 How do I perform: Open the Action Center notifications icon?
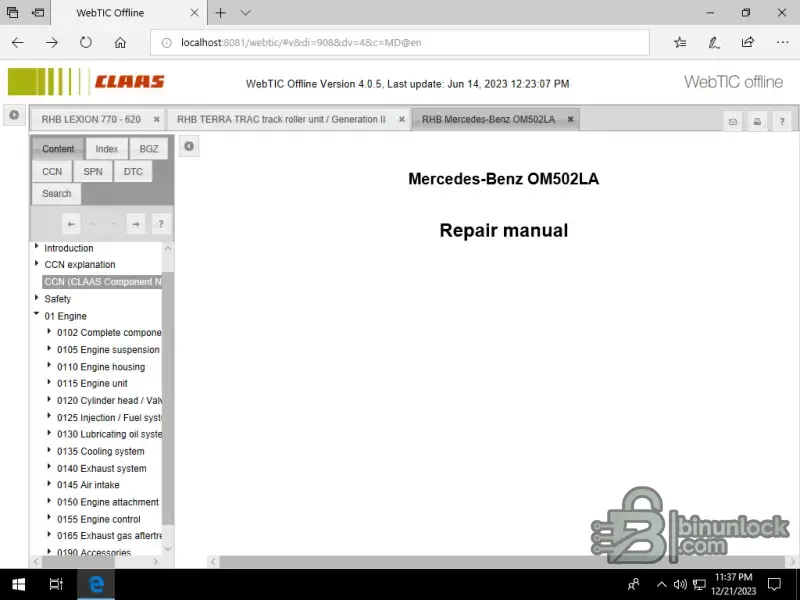[x=774, y=585]
